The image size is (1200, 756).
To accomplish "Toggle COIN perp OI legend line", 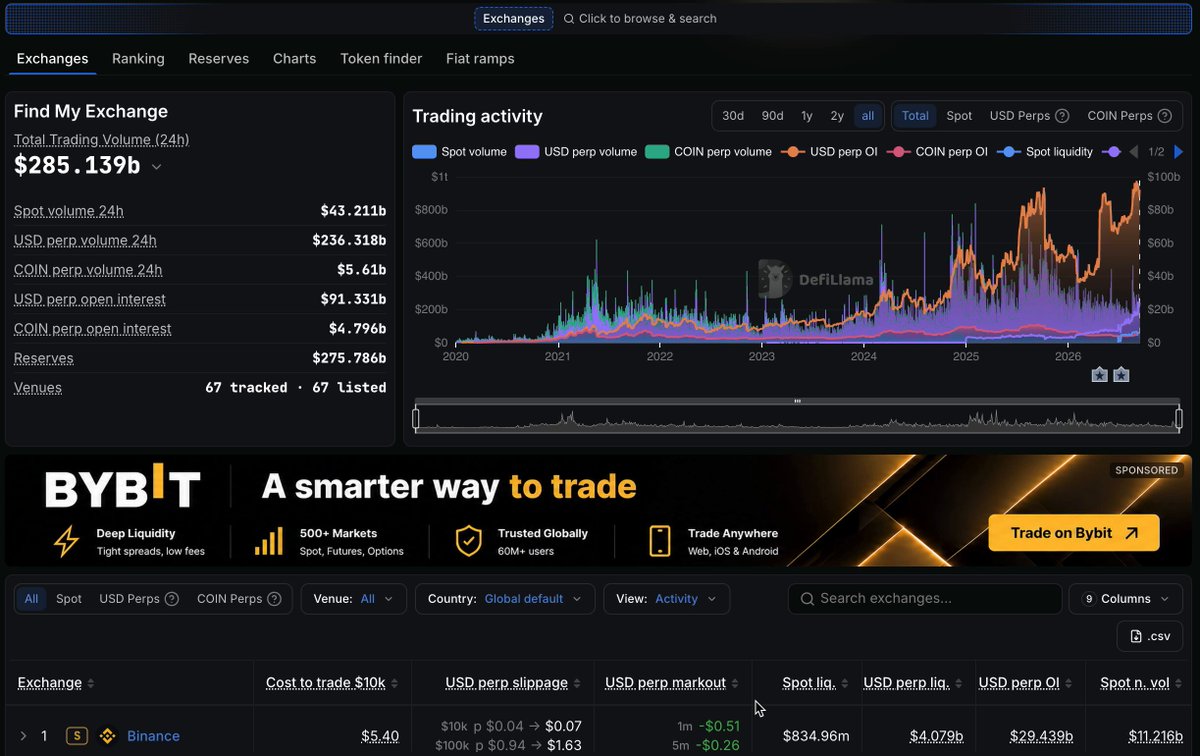I will tap(937, 152).
